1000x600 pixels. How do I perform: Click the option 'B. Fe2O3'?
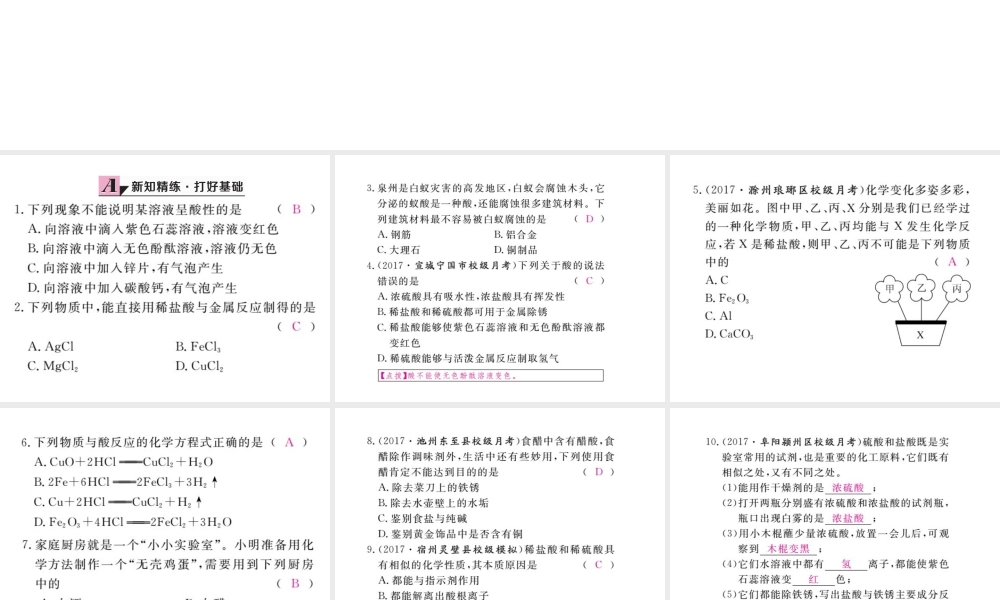pos(727,298)
